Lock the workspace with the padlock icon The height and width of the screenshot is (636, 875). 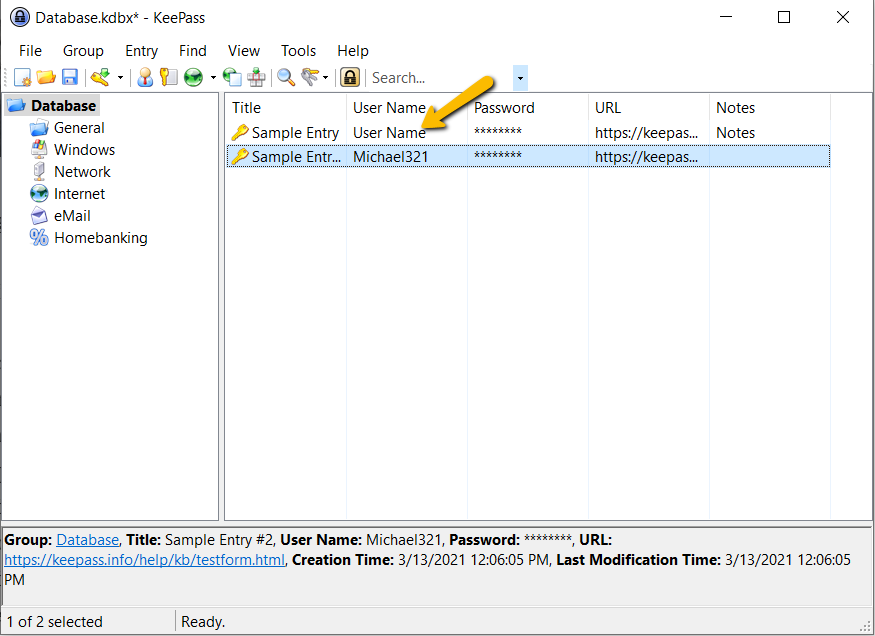348,77
